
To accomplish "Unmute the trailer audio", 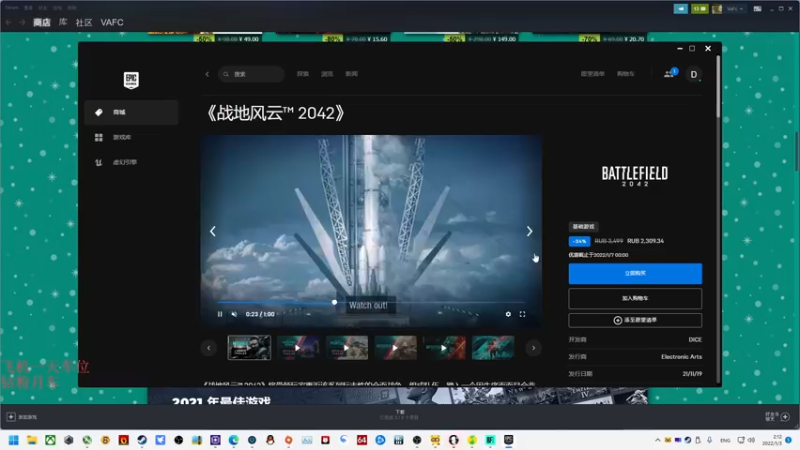I will coord(234,314).
